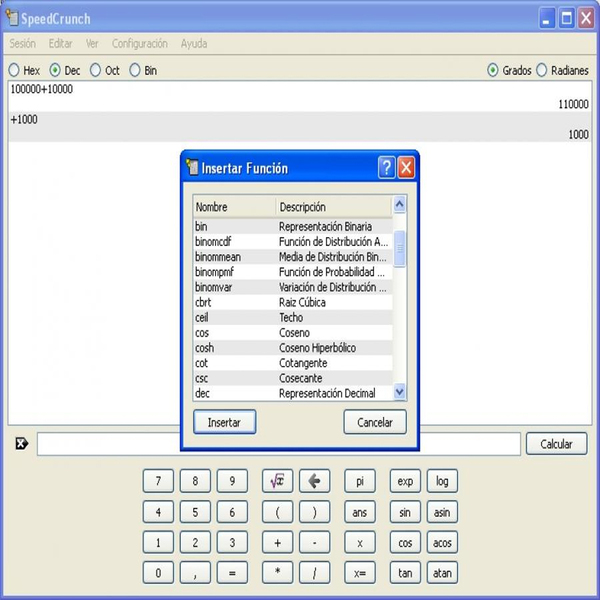Click the backspace arrow keypad button
This screenshot has width=600, height=600.
pos(314,481)
